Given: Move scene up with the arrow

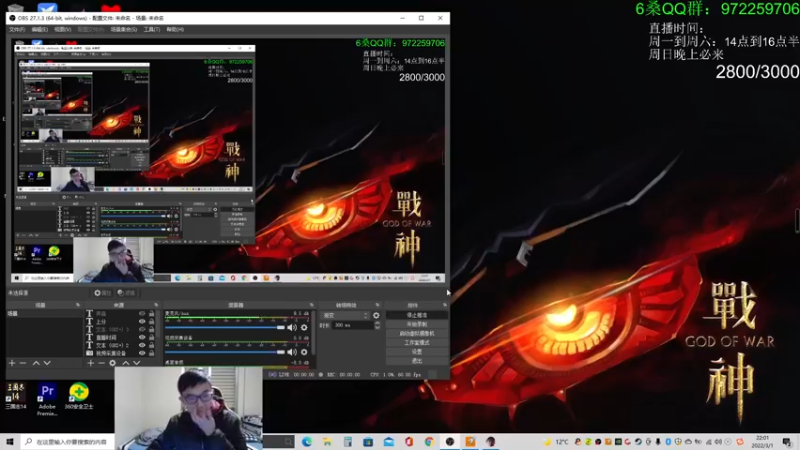Looking at the screenshot, I should (36, 363).
